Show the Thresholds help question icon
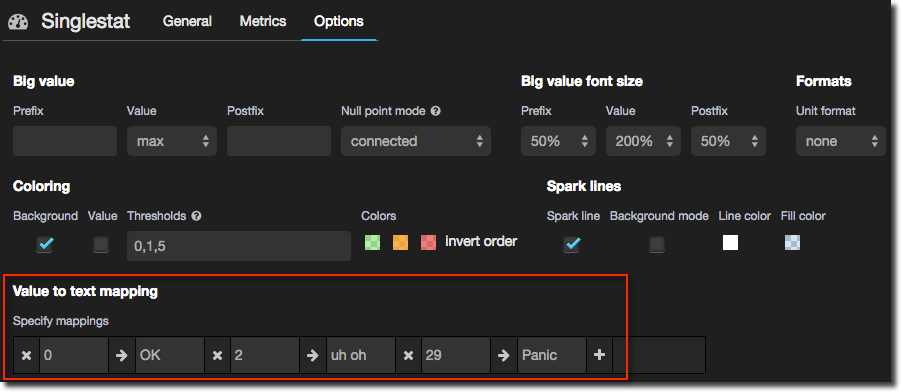 point(196,216)
